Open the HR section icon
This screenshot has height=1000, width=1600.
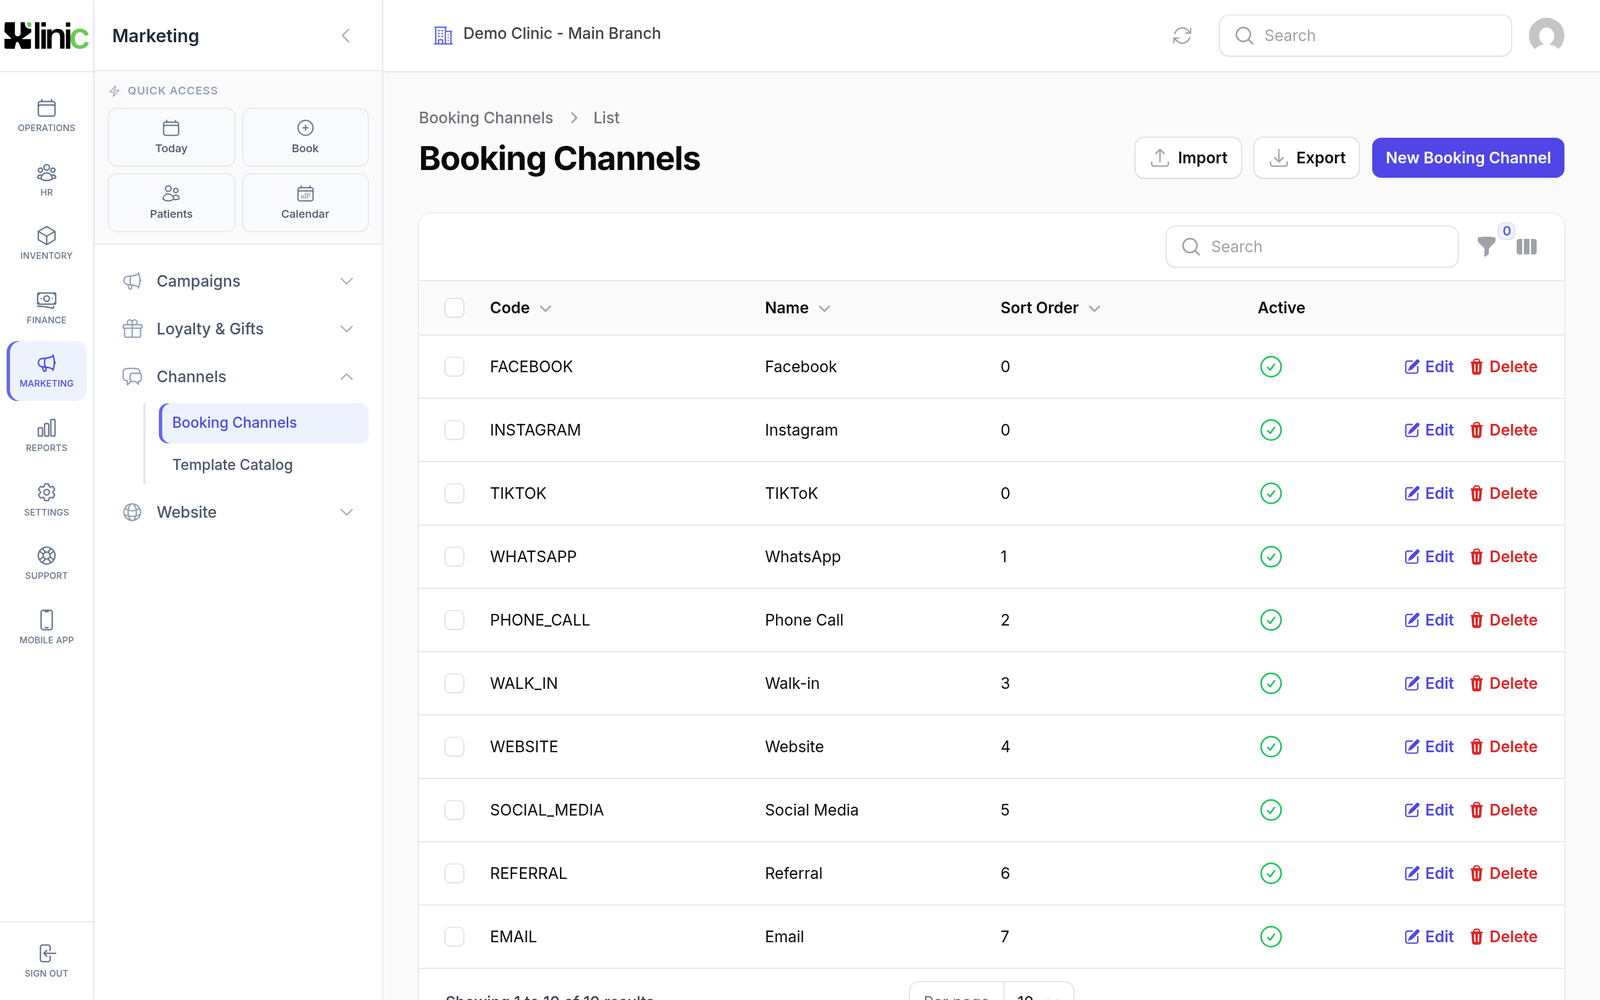click(46, 180)
